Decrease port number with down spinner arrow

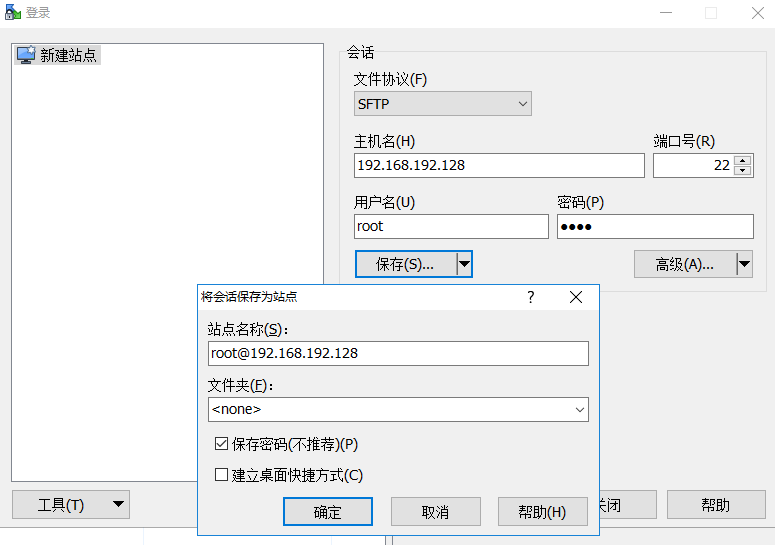743,170
